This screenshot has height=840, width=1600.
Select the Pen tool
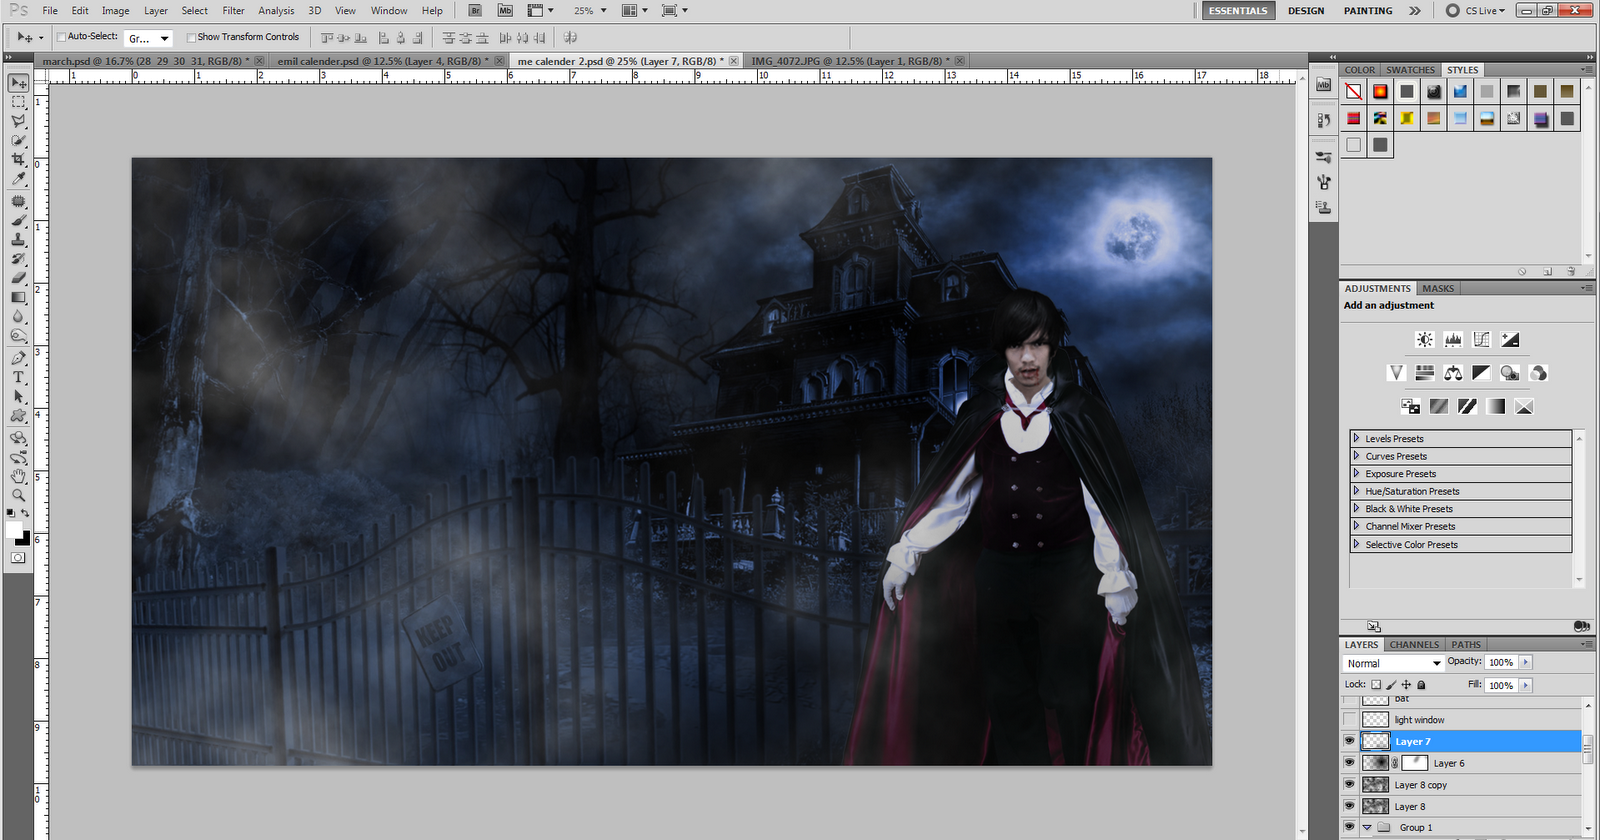[x=18, y=358]
